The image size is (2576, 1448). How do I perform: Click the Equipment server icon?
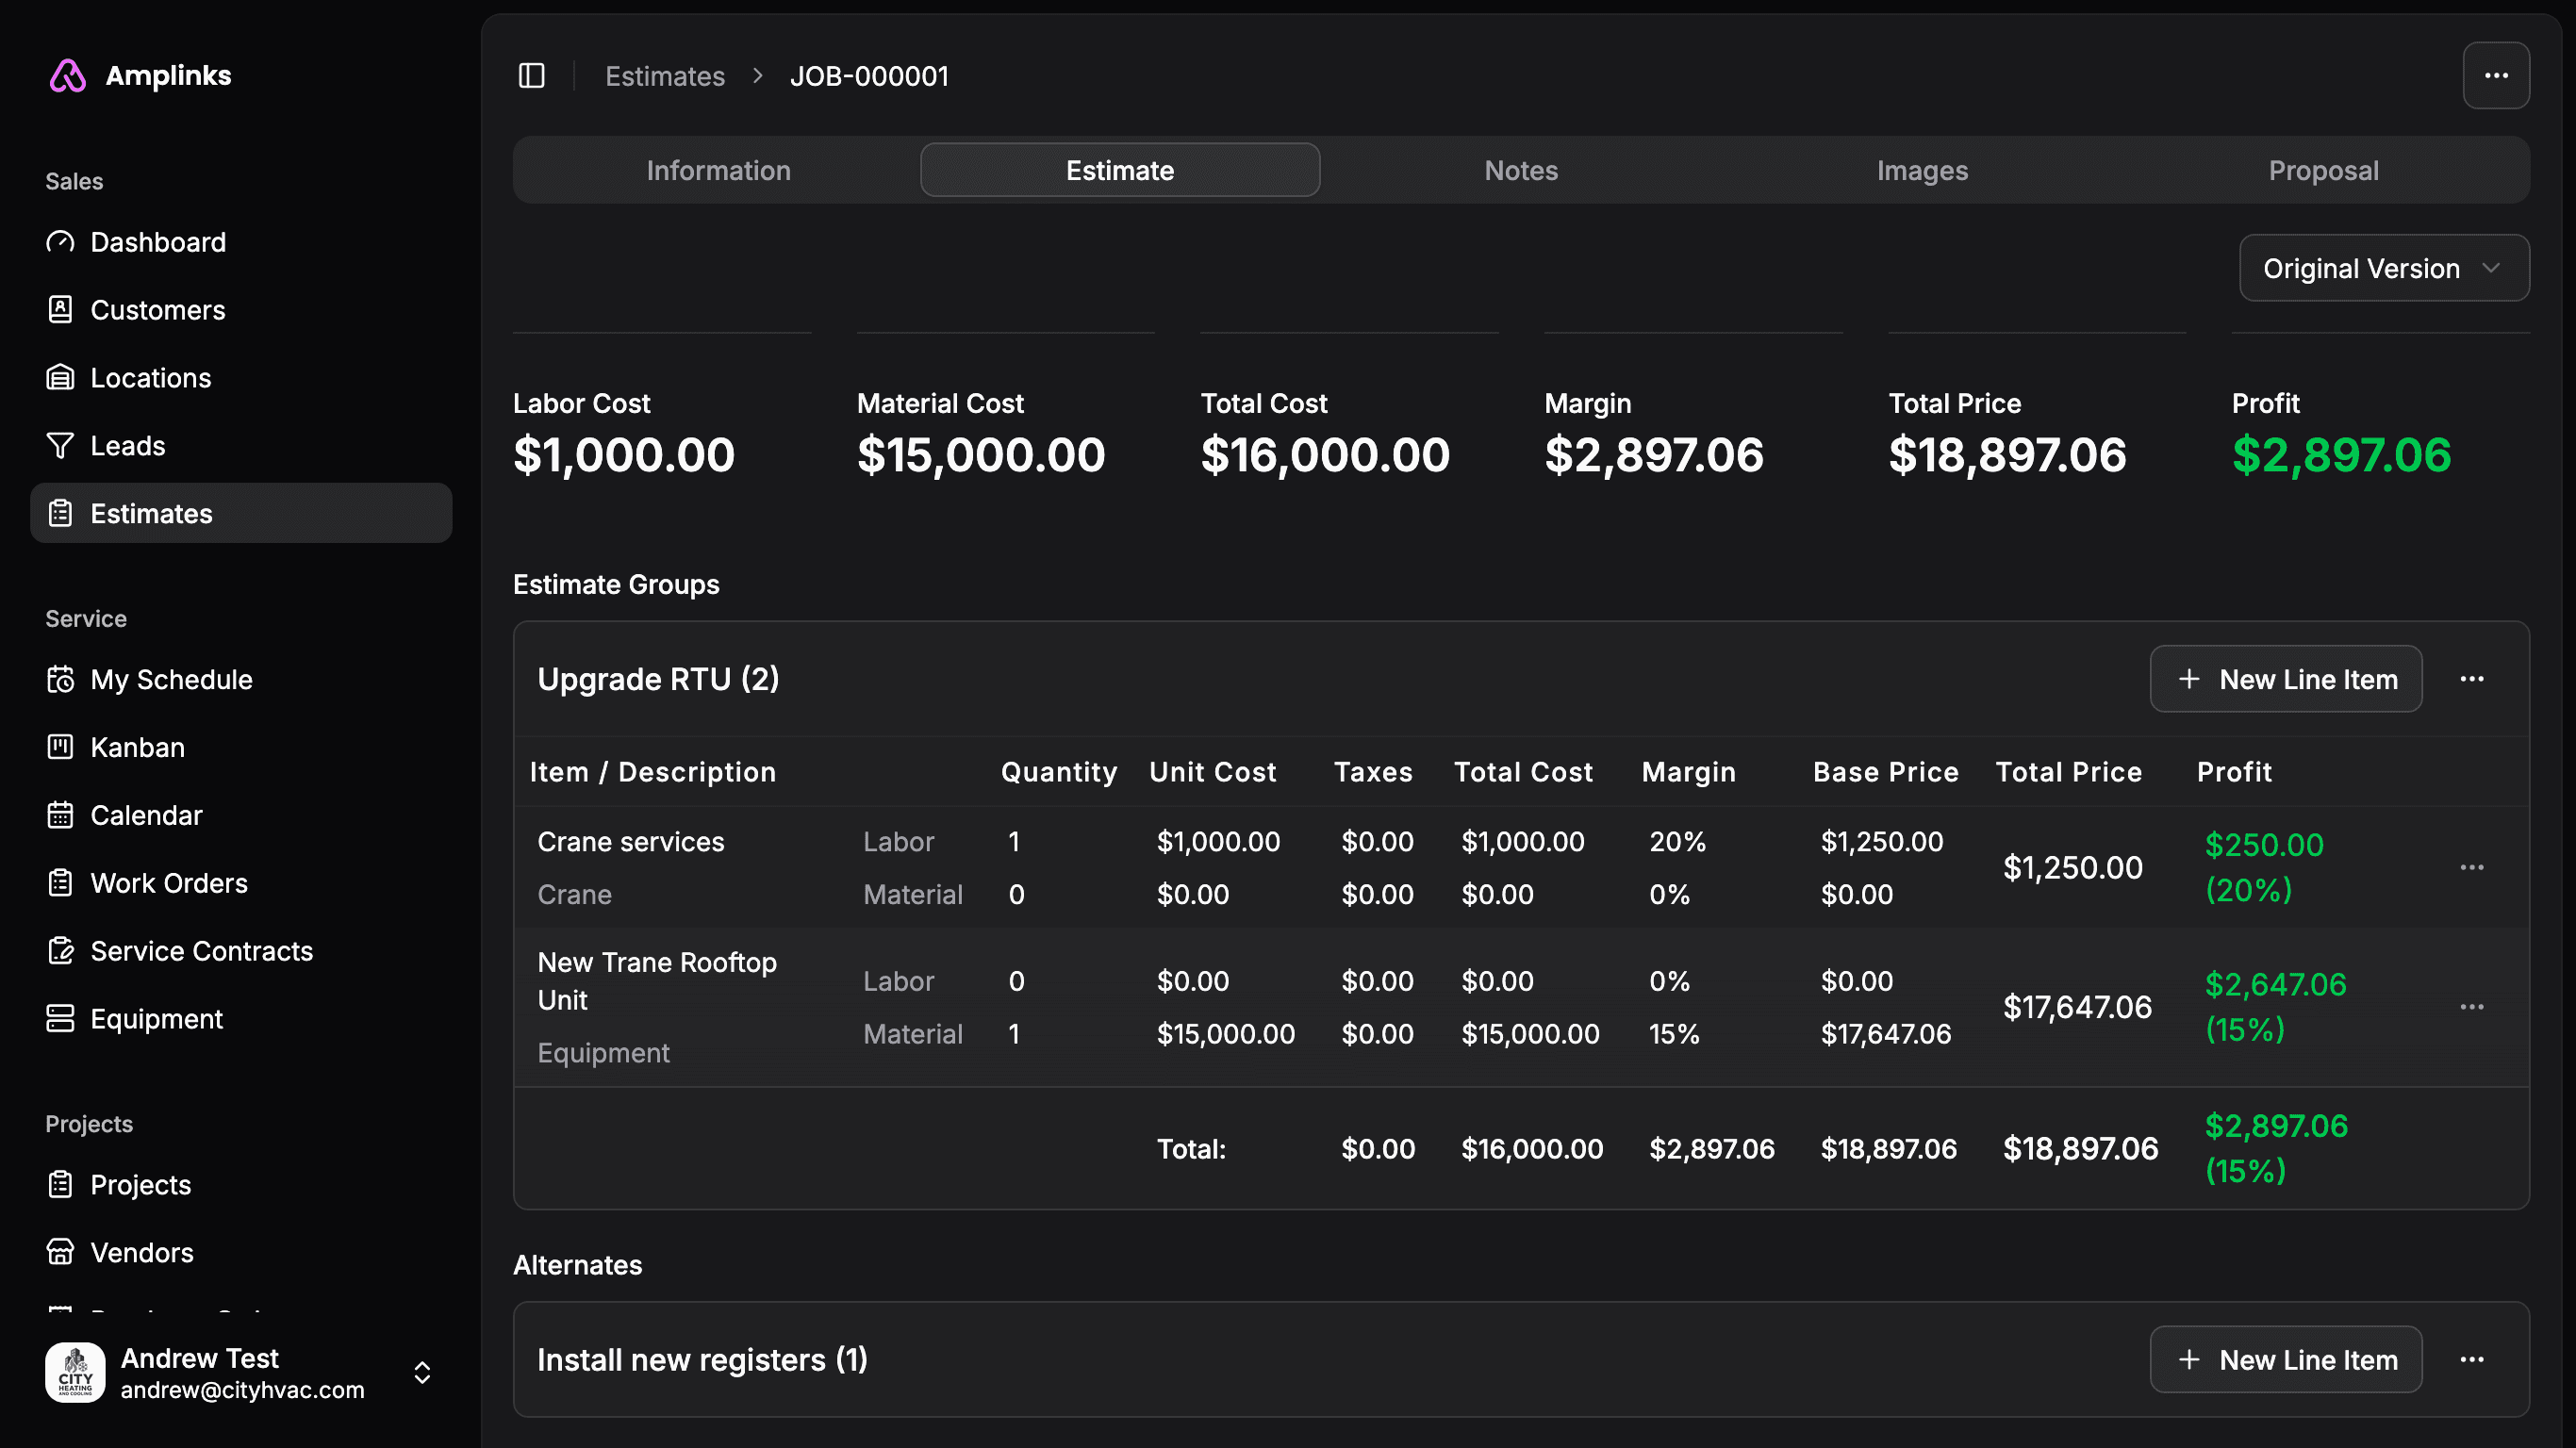60,1019
